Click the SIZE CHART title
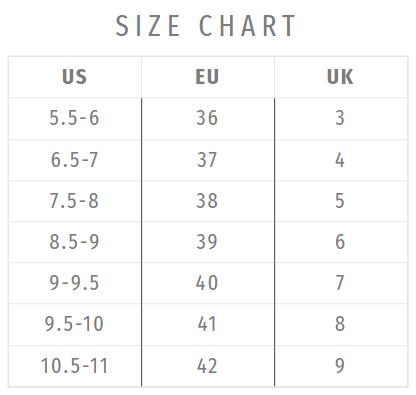The width and height of the screenshot is (416, 395). click(x=205, y=26)
